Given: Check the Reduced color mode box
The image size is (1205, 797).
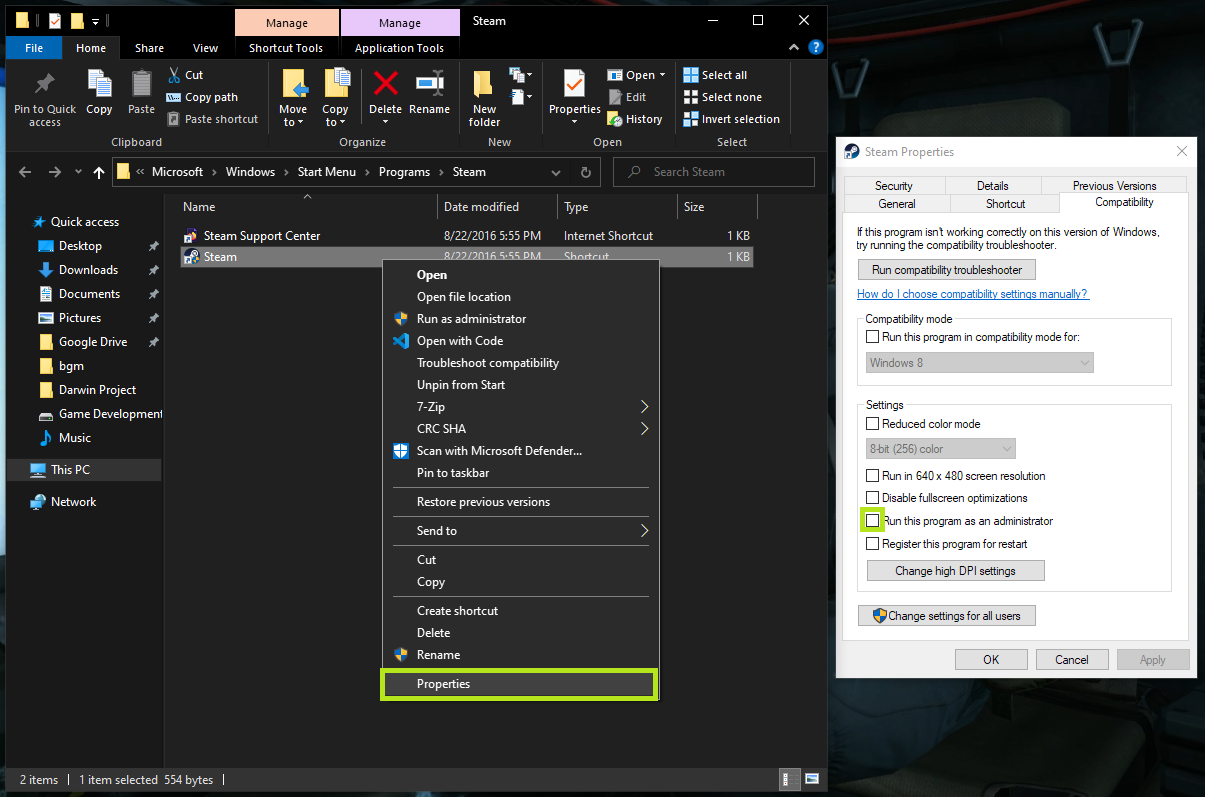Looking at the screenshot, I should point(872,424).
